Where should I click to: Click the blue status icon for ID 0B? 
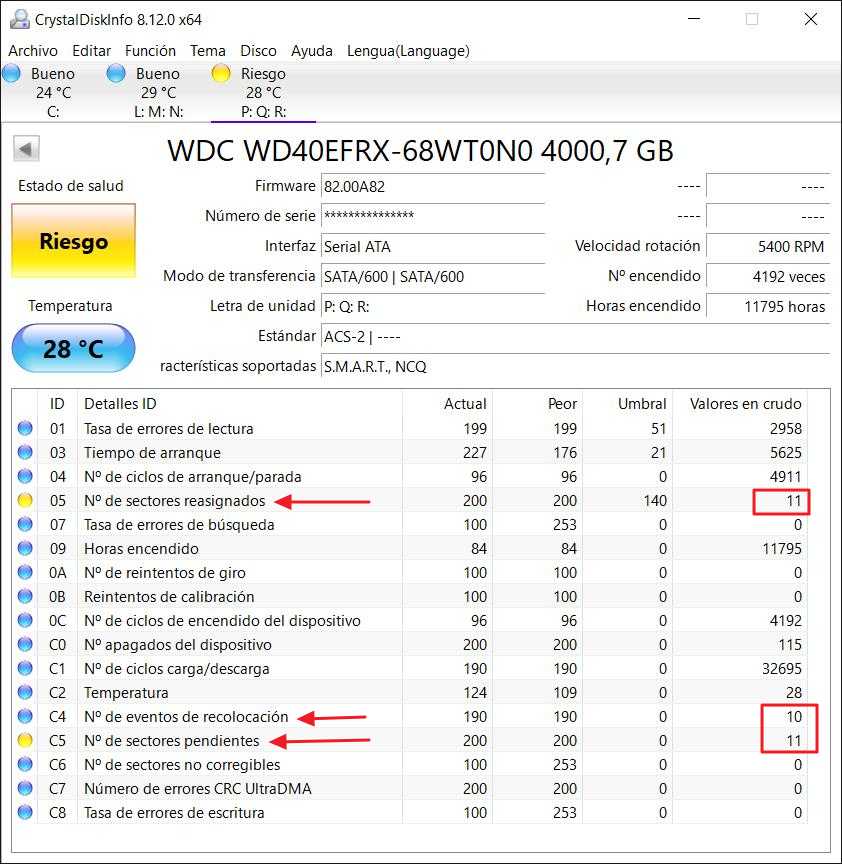point(25,596)
